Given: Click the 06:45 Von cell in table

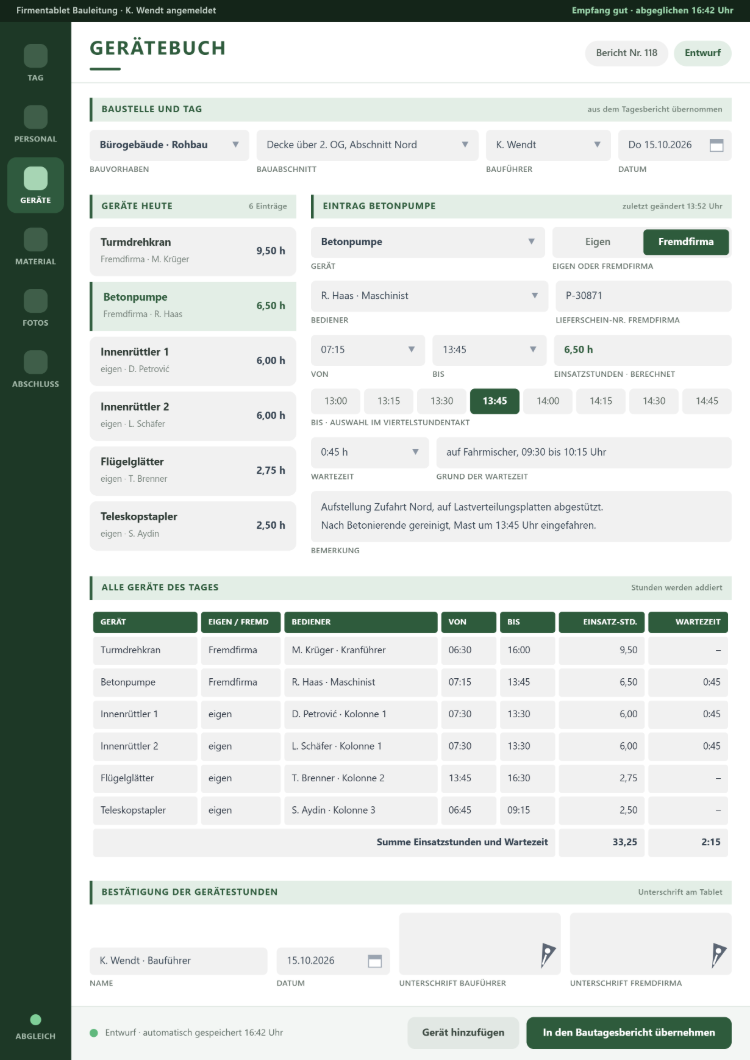Looking at the screenshot, I should [468, 811].
